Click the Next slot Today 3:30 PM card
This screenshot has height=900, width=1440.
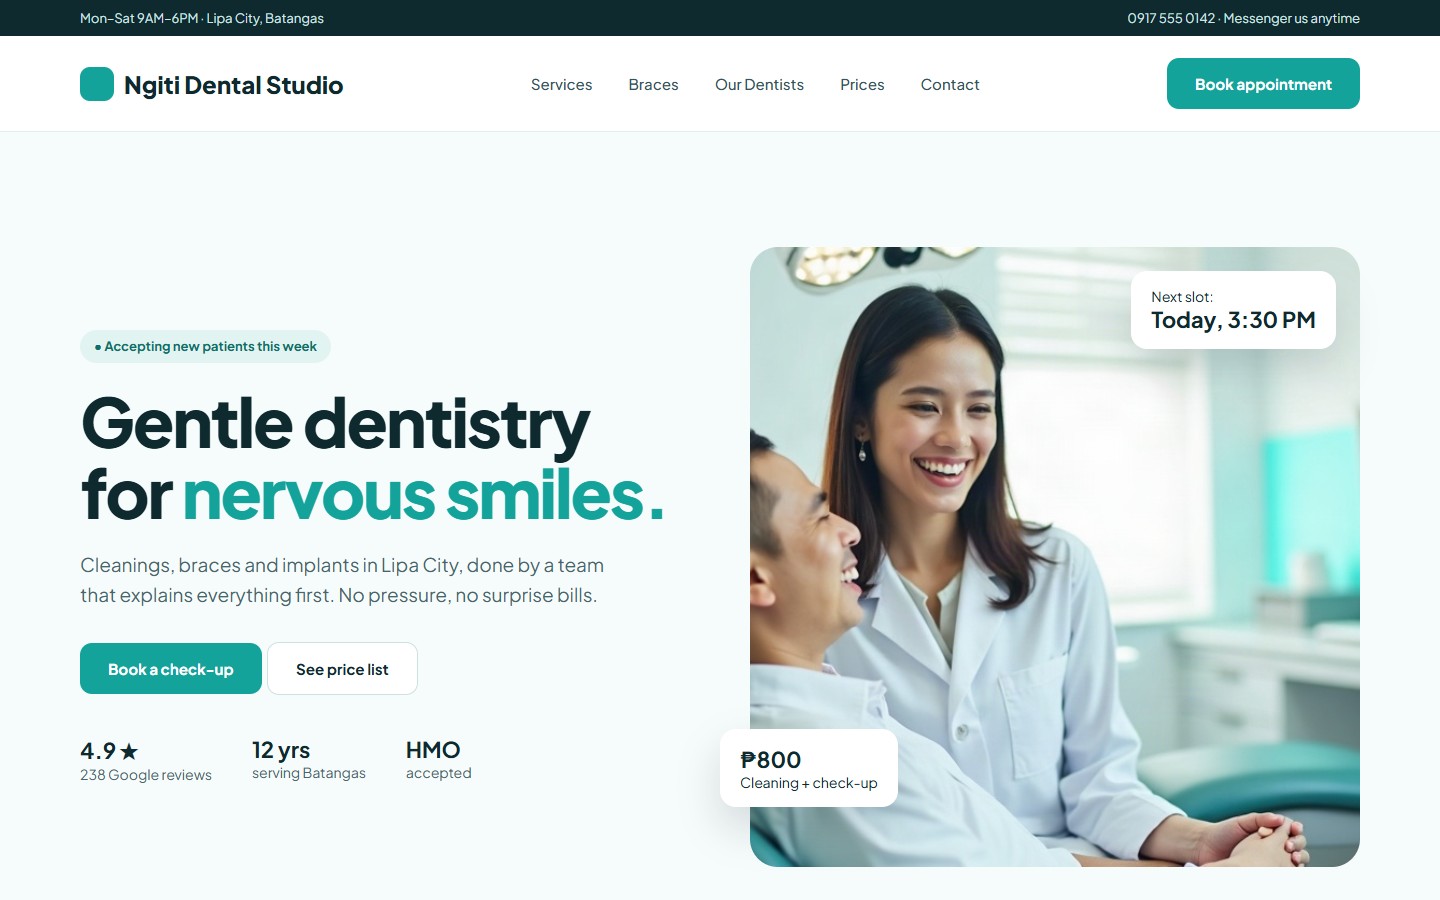[x=1233, y=310]
